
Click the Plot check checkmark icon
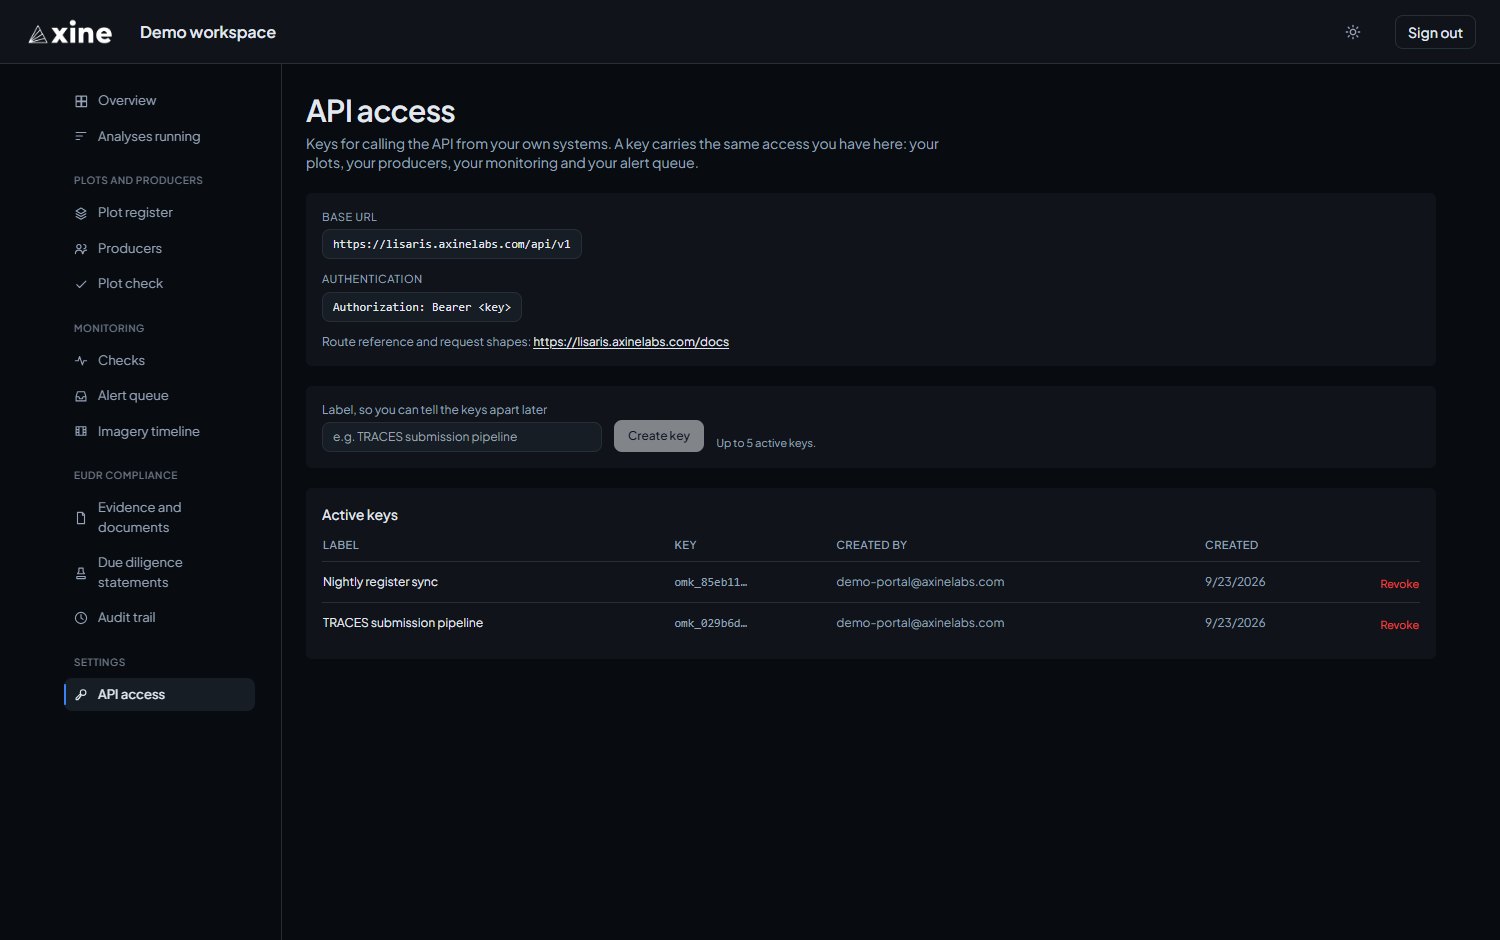click(x=81, y=284)
